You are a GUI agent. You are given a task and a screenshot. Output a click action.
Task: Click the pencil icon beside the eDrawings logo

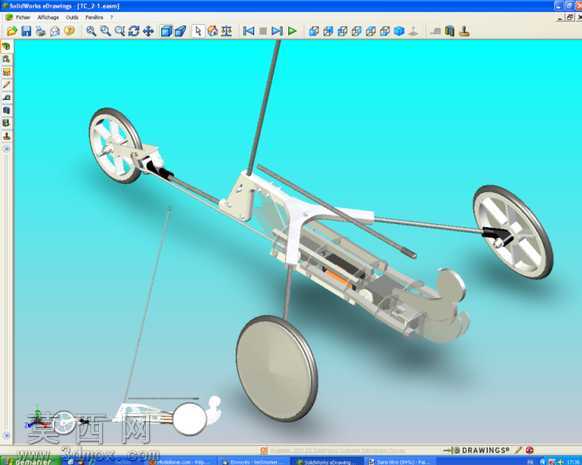[519, 450]
